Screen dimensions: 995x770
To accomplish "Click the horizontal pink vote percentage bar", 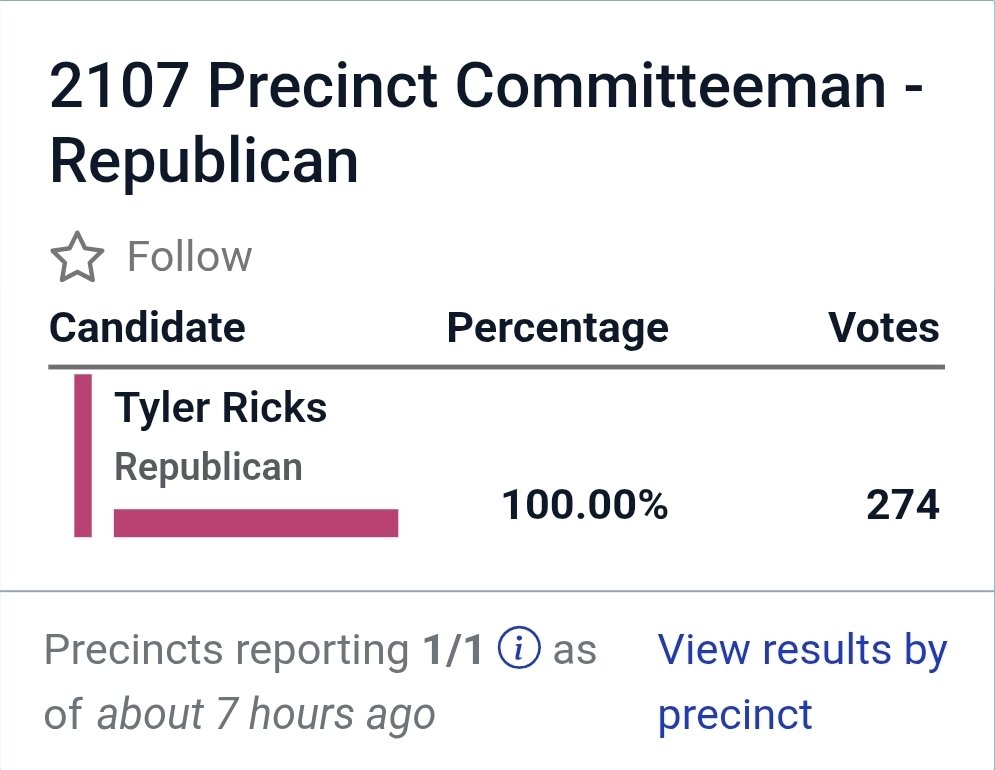I will [256, 522].
